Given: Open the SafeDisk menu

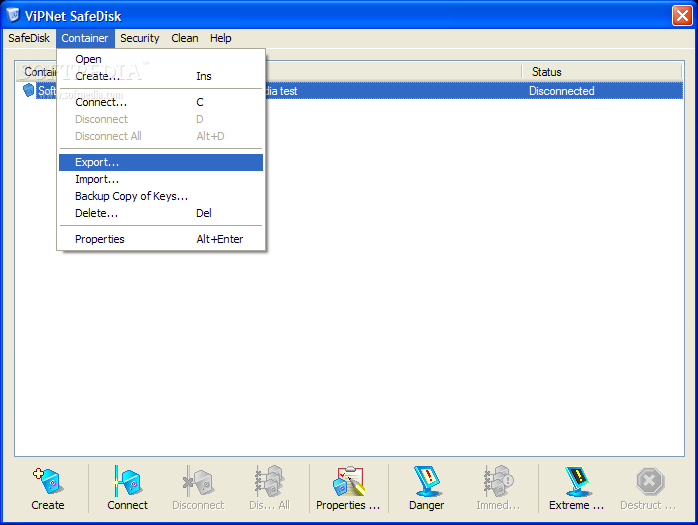Looking at the screenshot, I should pyautogui.click(x=29, y=38).
